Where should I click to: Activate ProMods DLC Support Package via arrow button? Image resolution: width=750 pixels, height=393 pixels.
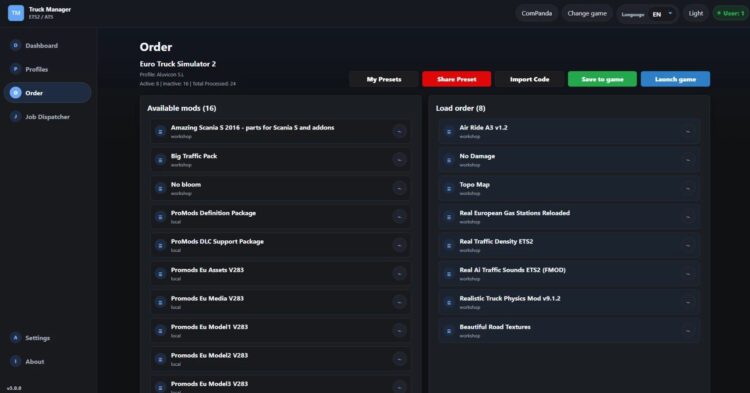399,245
